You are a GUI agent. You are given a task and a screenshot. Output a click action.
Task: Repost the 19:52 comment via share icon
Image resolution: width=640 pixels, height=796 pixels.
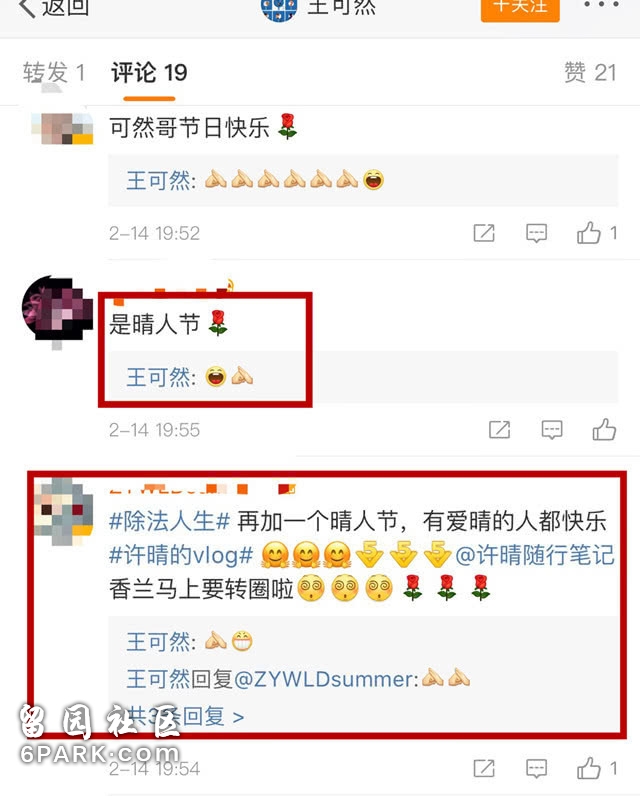(484, 233)
